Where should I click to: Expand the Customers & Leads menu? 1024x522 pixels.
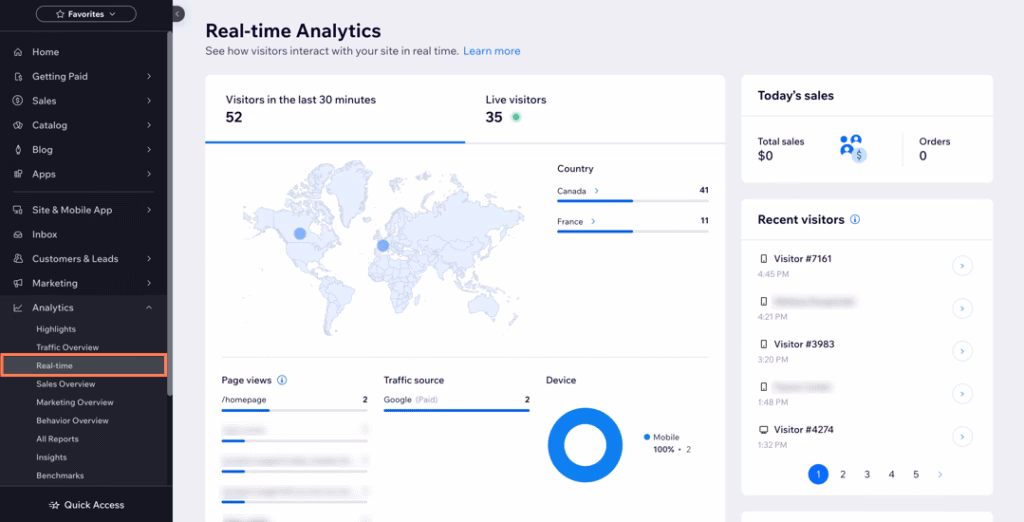pyautogui.click(x=149, y=259)
